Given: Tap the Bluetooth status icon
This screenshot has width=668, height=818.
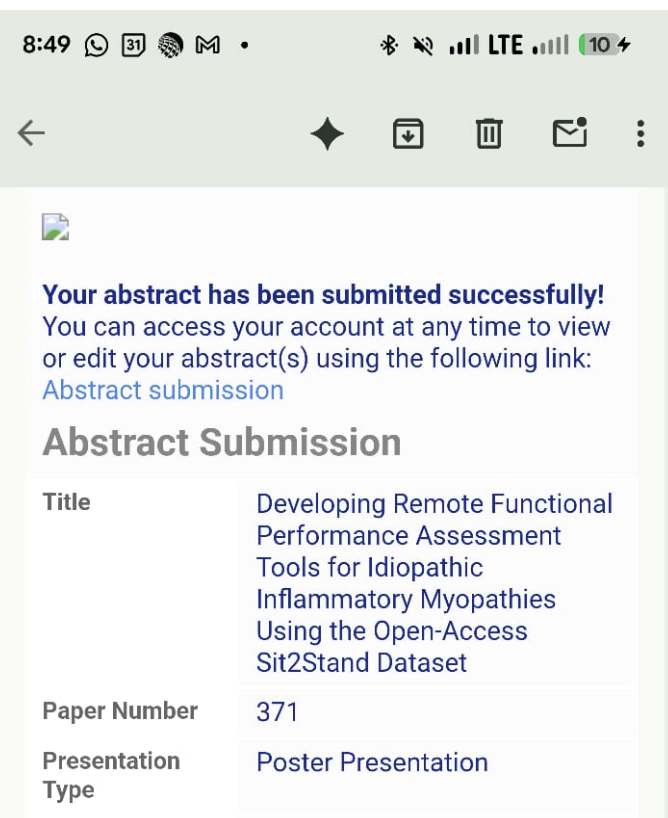Looking at the screenshot, I should click(x=388, y=45).
